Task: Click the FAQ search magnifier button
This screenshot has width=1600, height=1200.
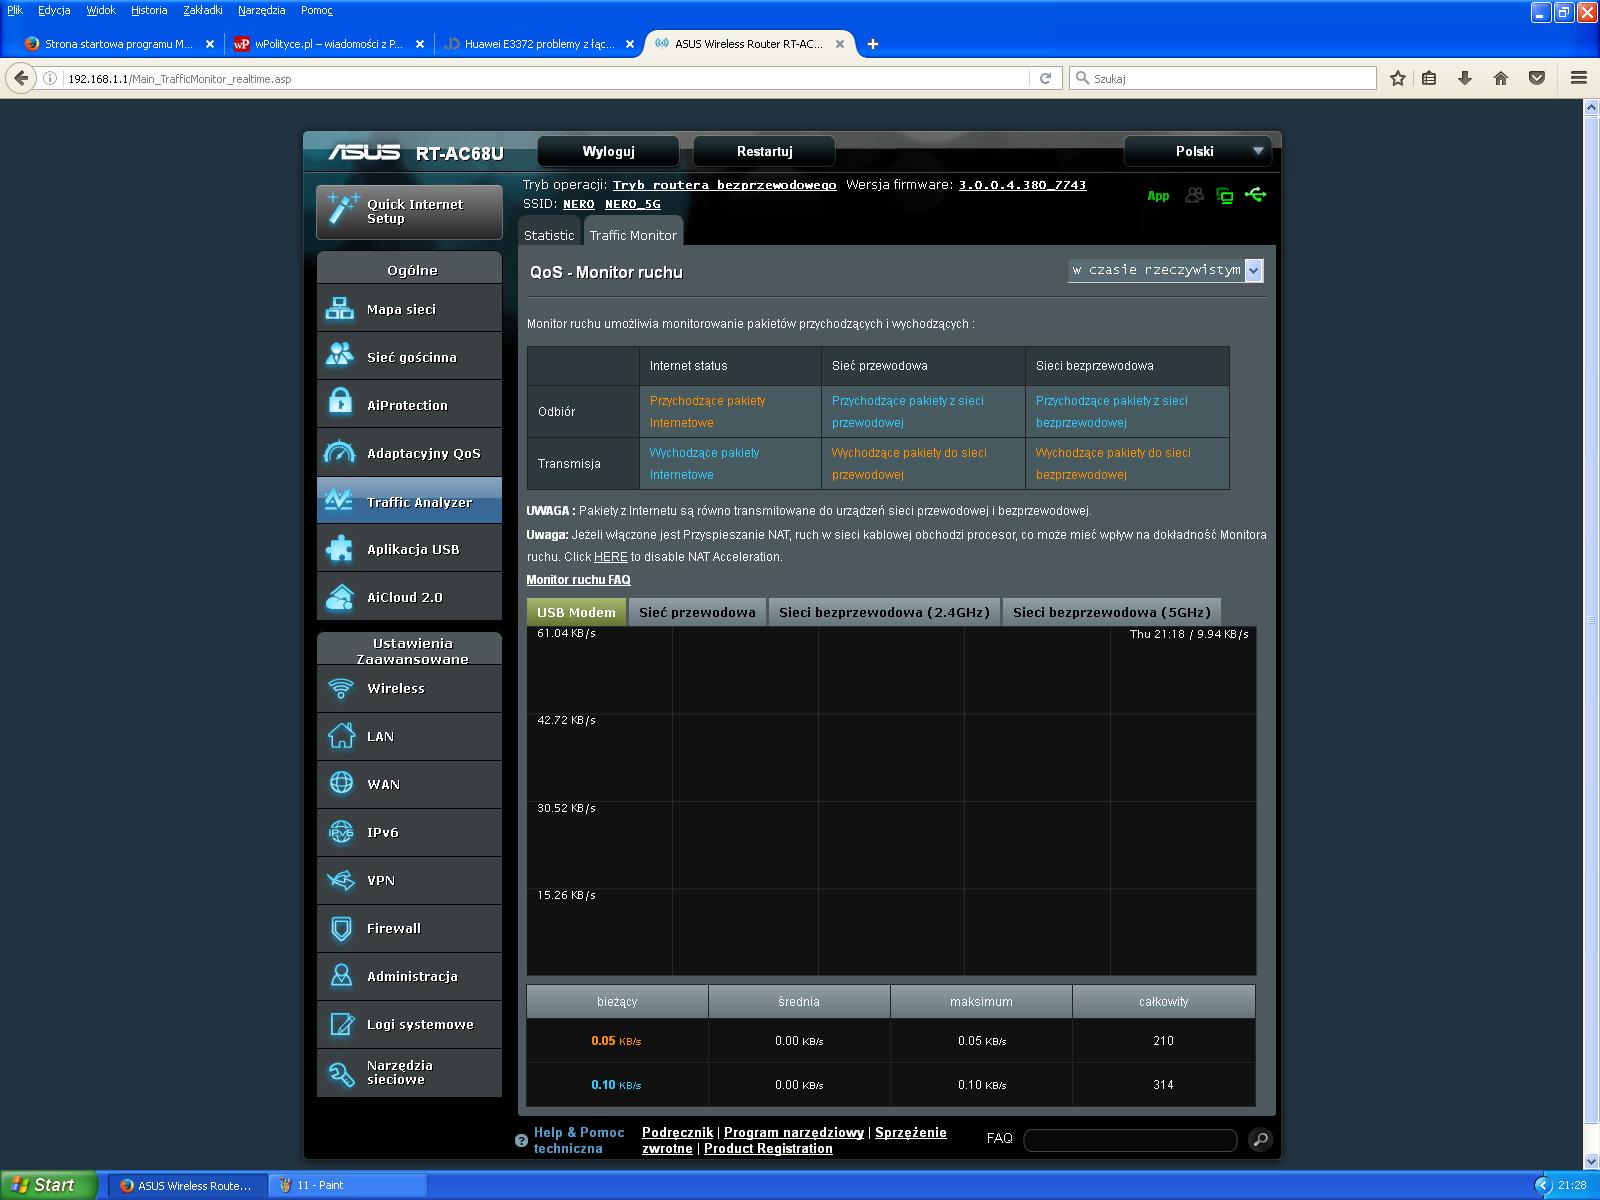Action: click(1260, 1139)
